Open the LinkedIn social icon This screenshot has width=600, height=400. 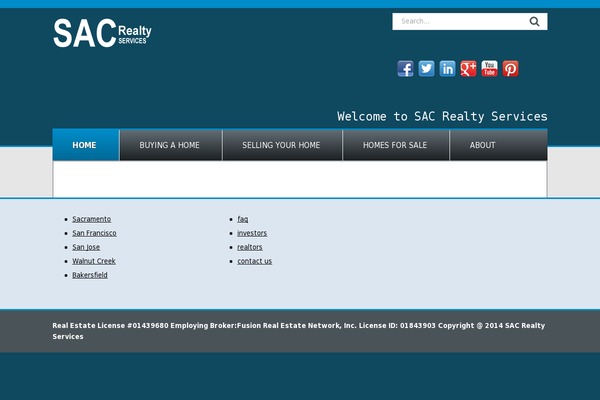point(447,69)
